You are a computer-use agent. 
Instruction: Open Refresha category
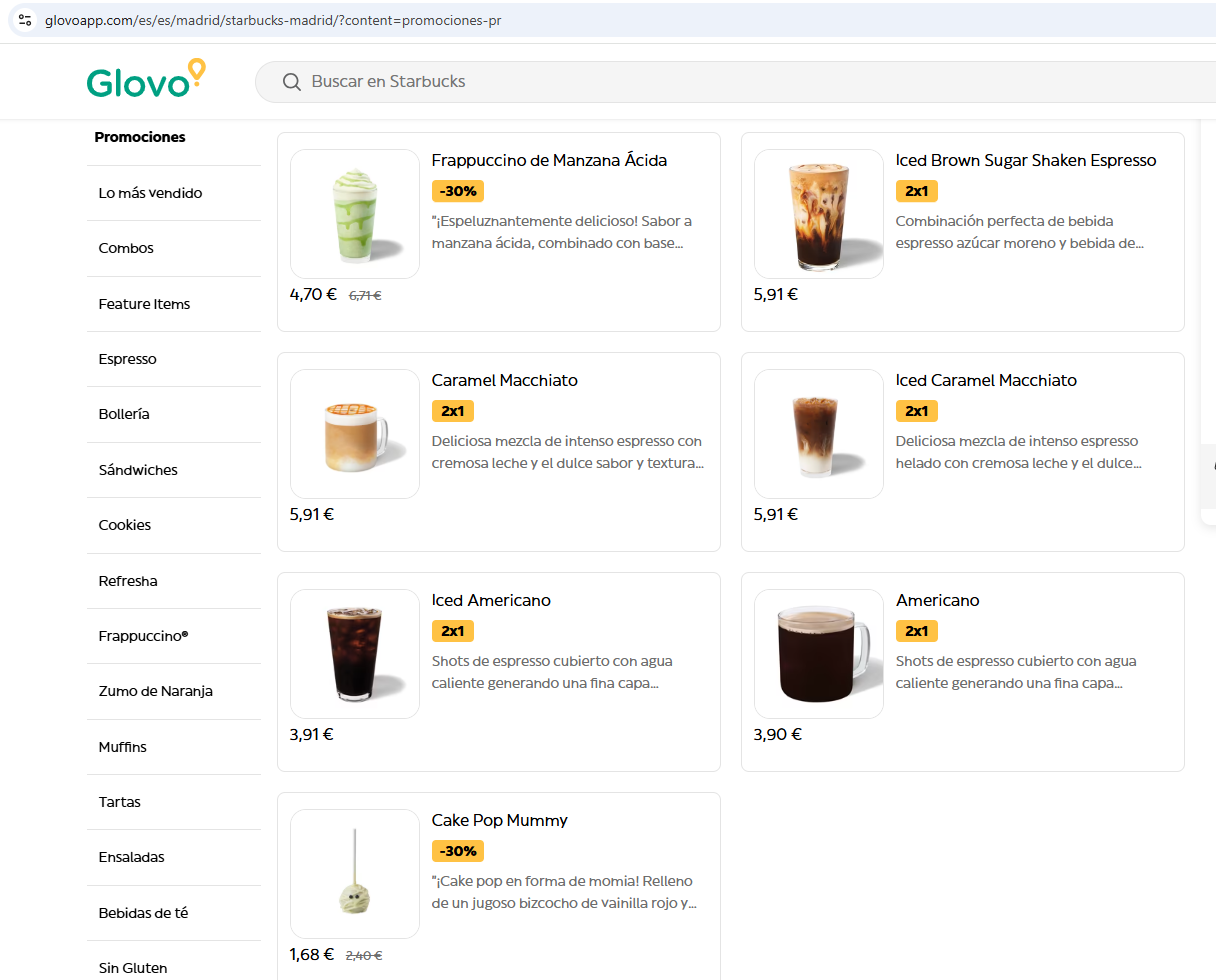click(x=128, y=581)
